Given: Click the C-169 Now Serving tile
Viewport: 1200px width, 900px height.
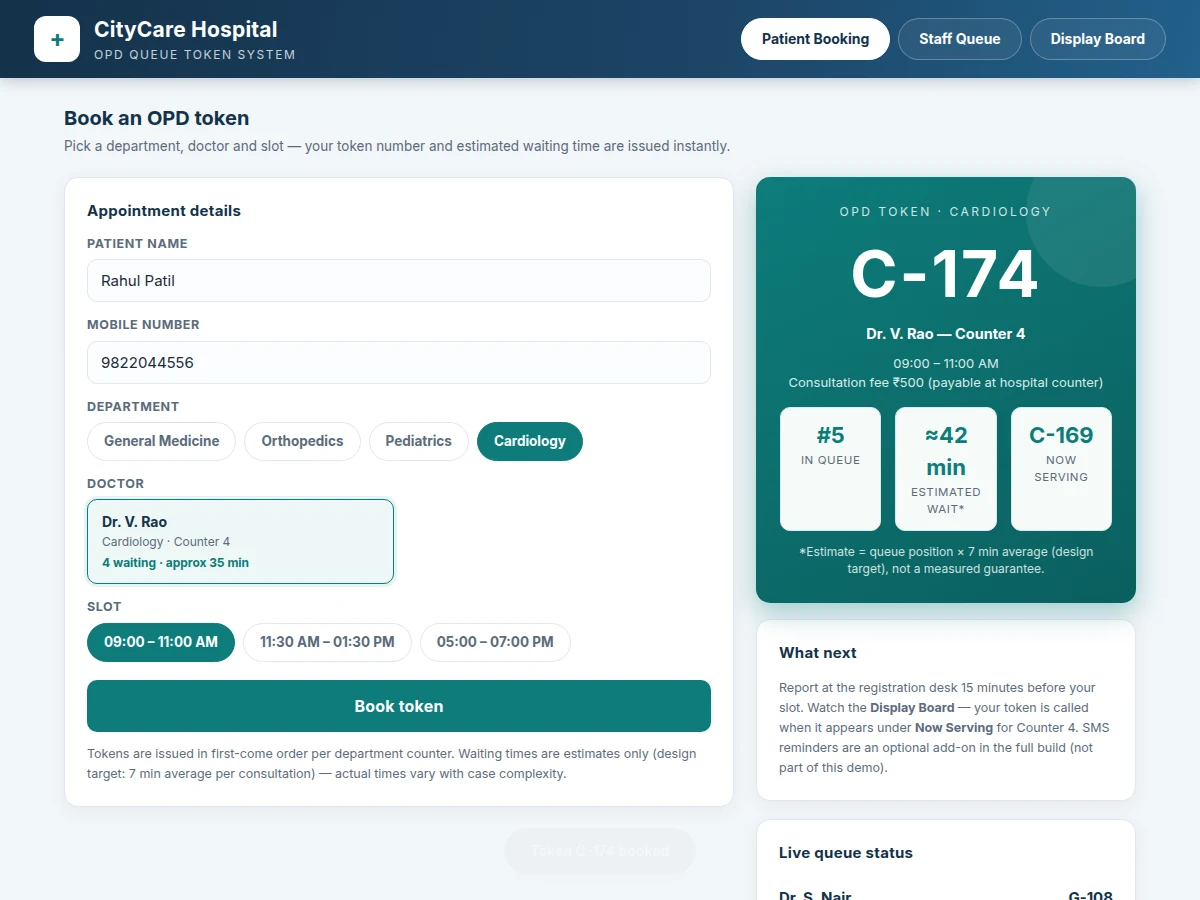Looking at the screenshot, I should click(x=1061, y=468).
